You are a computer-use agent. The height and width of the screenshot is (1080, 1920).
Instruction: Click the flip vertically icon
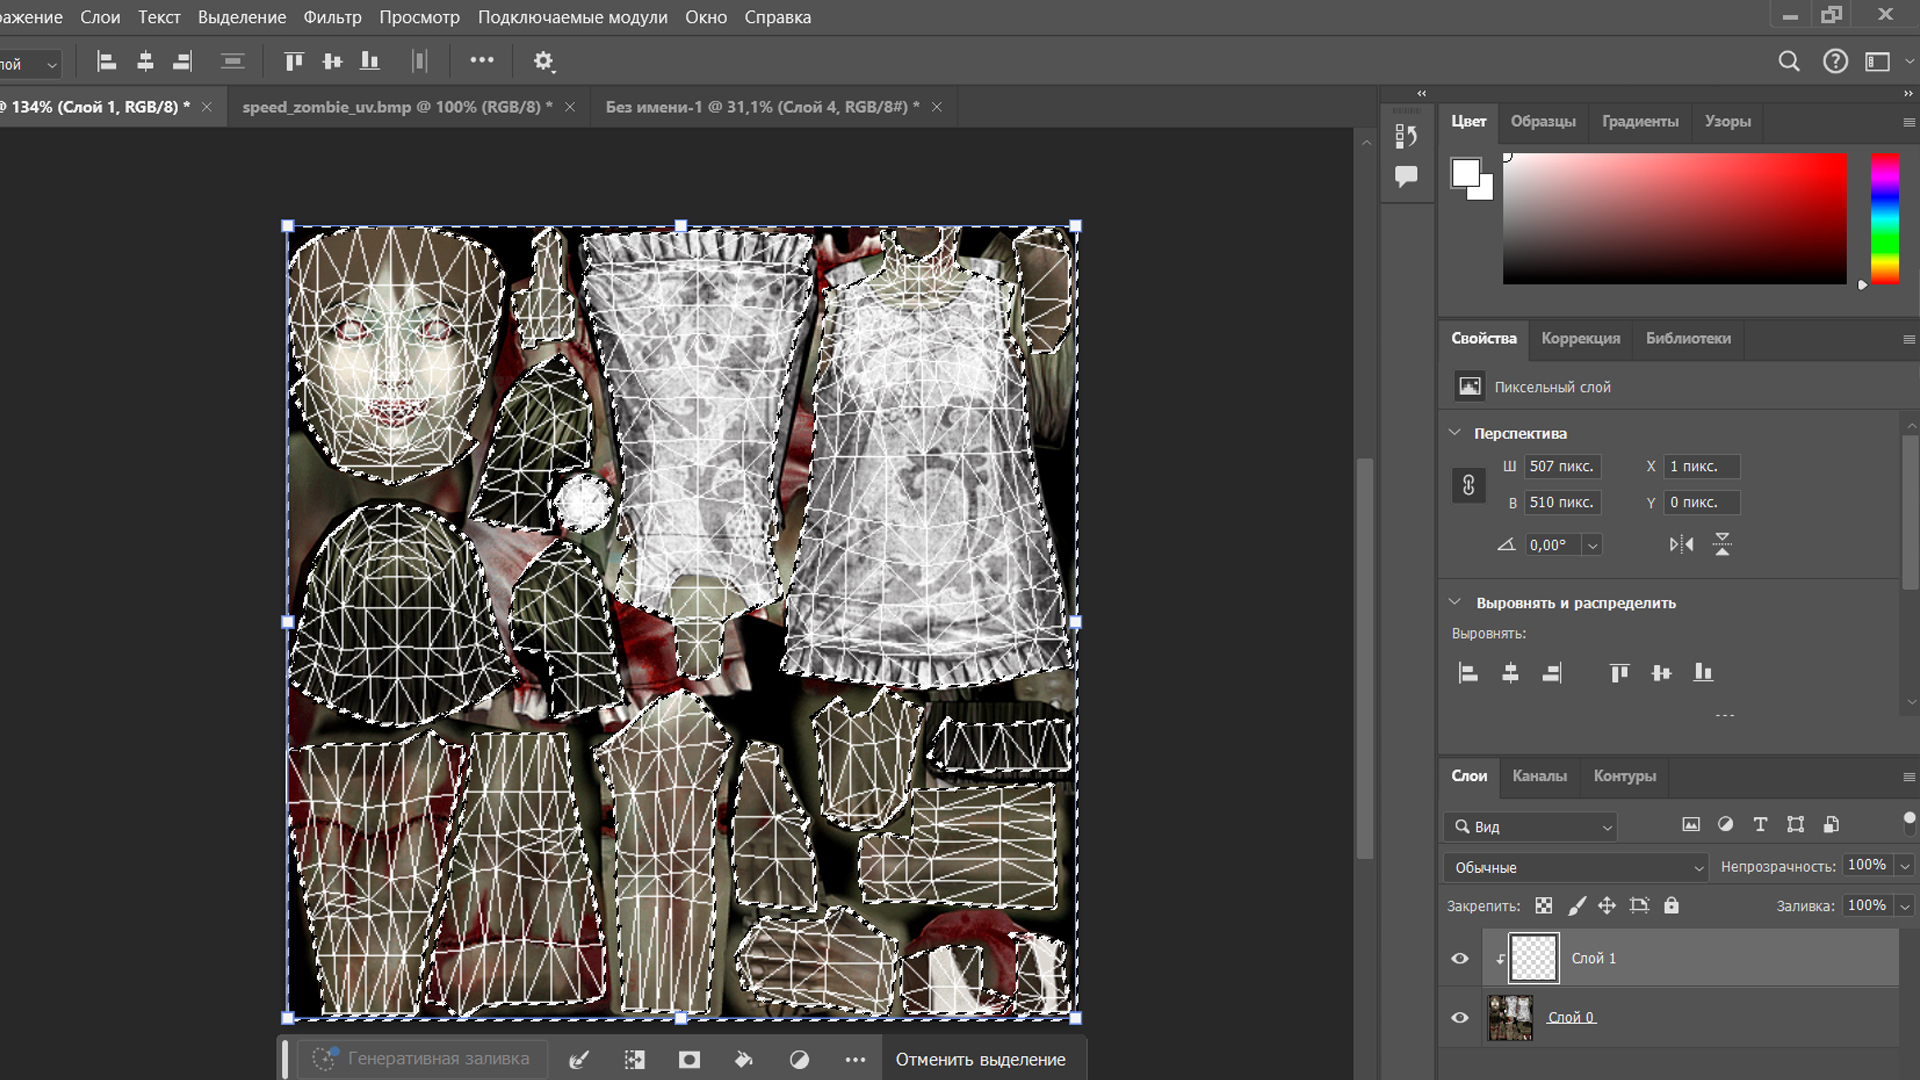[1722, 545]
